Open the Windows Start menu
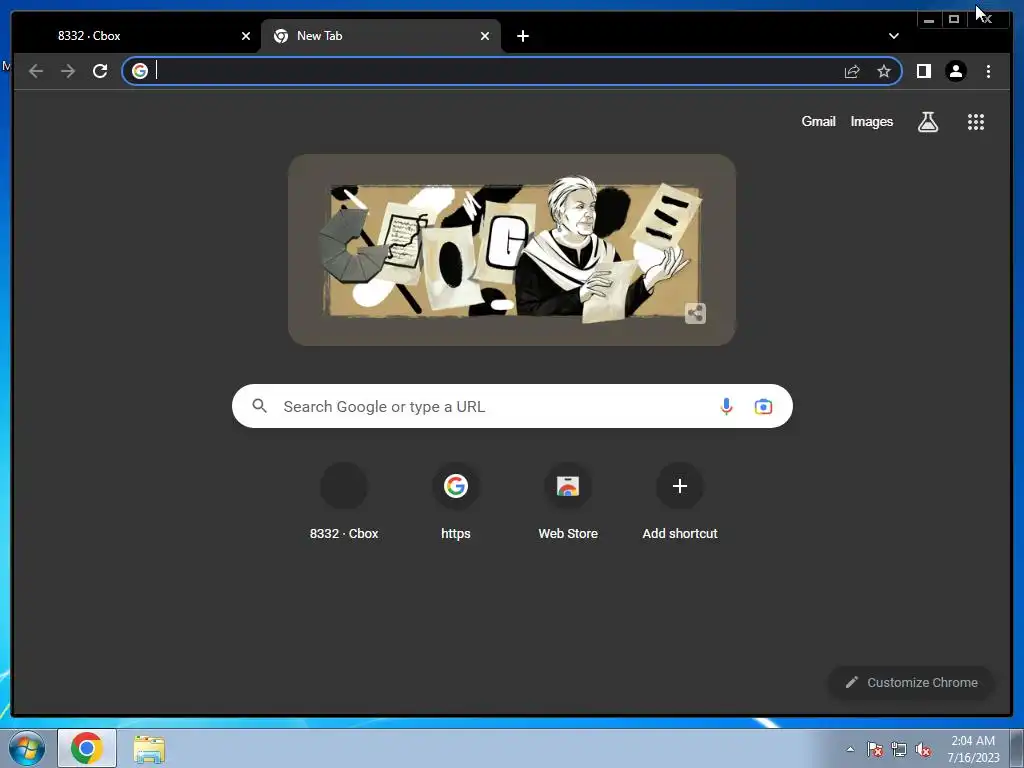Screen dimensions: 1024x768 [x=27, y=748]
